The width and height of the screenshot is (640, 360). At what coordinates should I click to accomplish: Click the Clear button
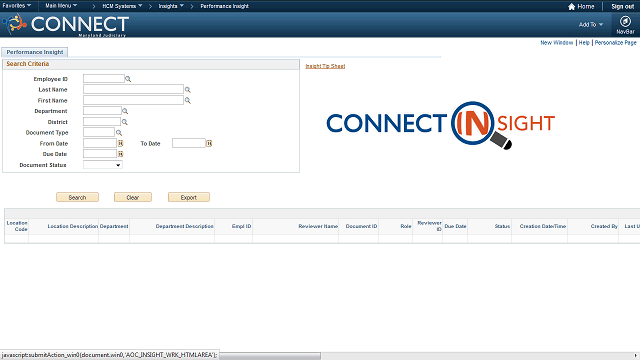133,197
